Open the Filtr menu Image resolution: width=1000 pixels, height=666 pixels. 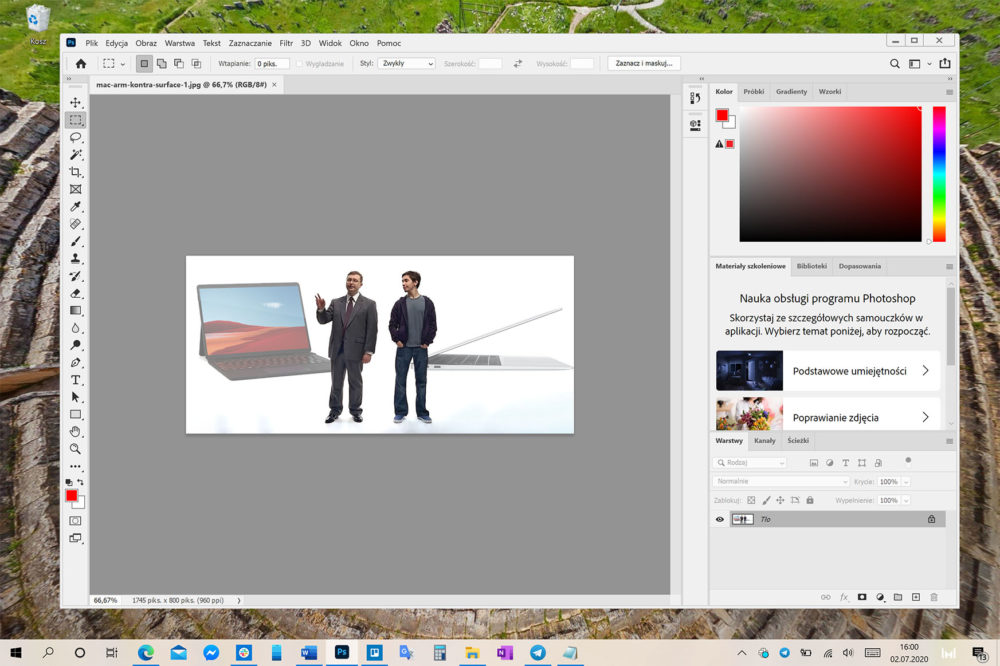(286, 43)
